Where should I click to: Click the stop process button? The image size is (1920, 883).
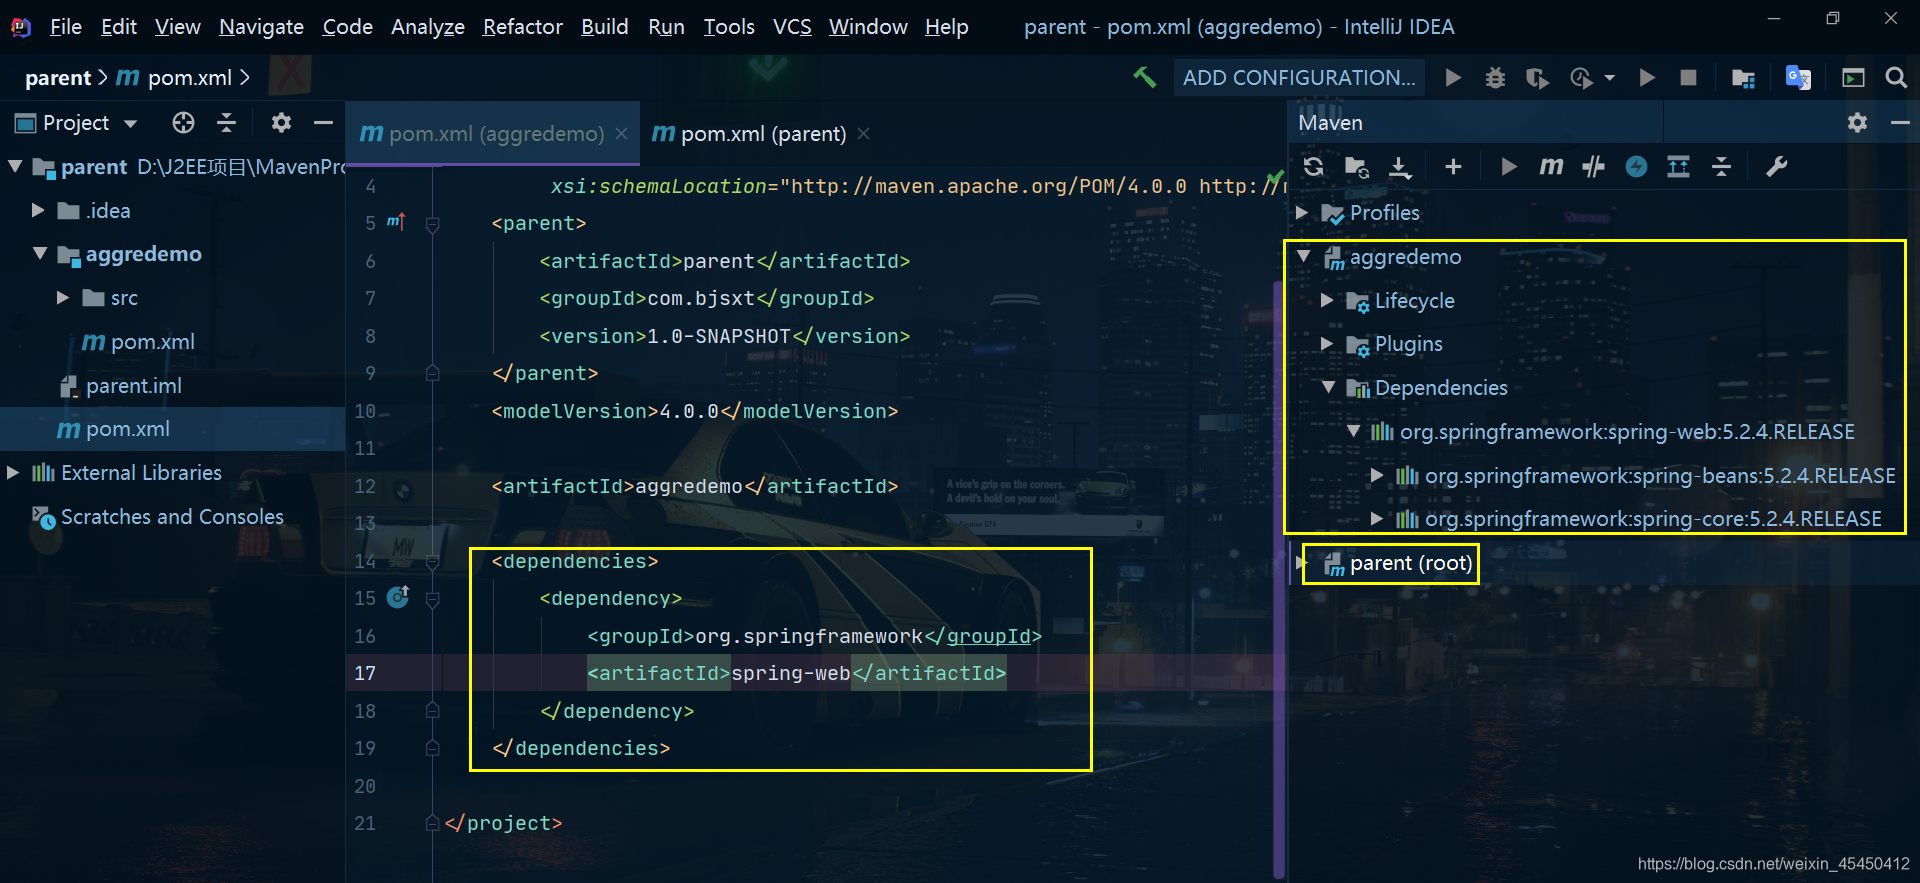click(1688, 77)
